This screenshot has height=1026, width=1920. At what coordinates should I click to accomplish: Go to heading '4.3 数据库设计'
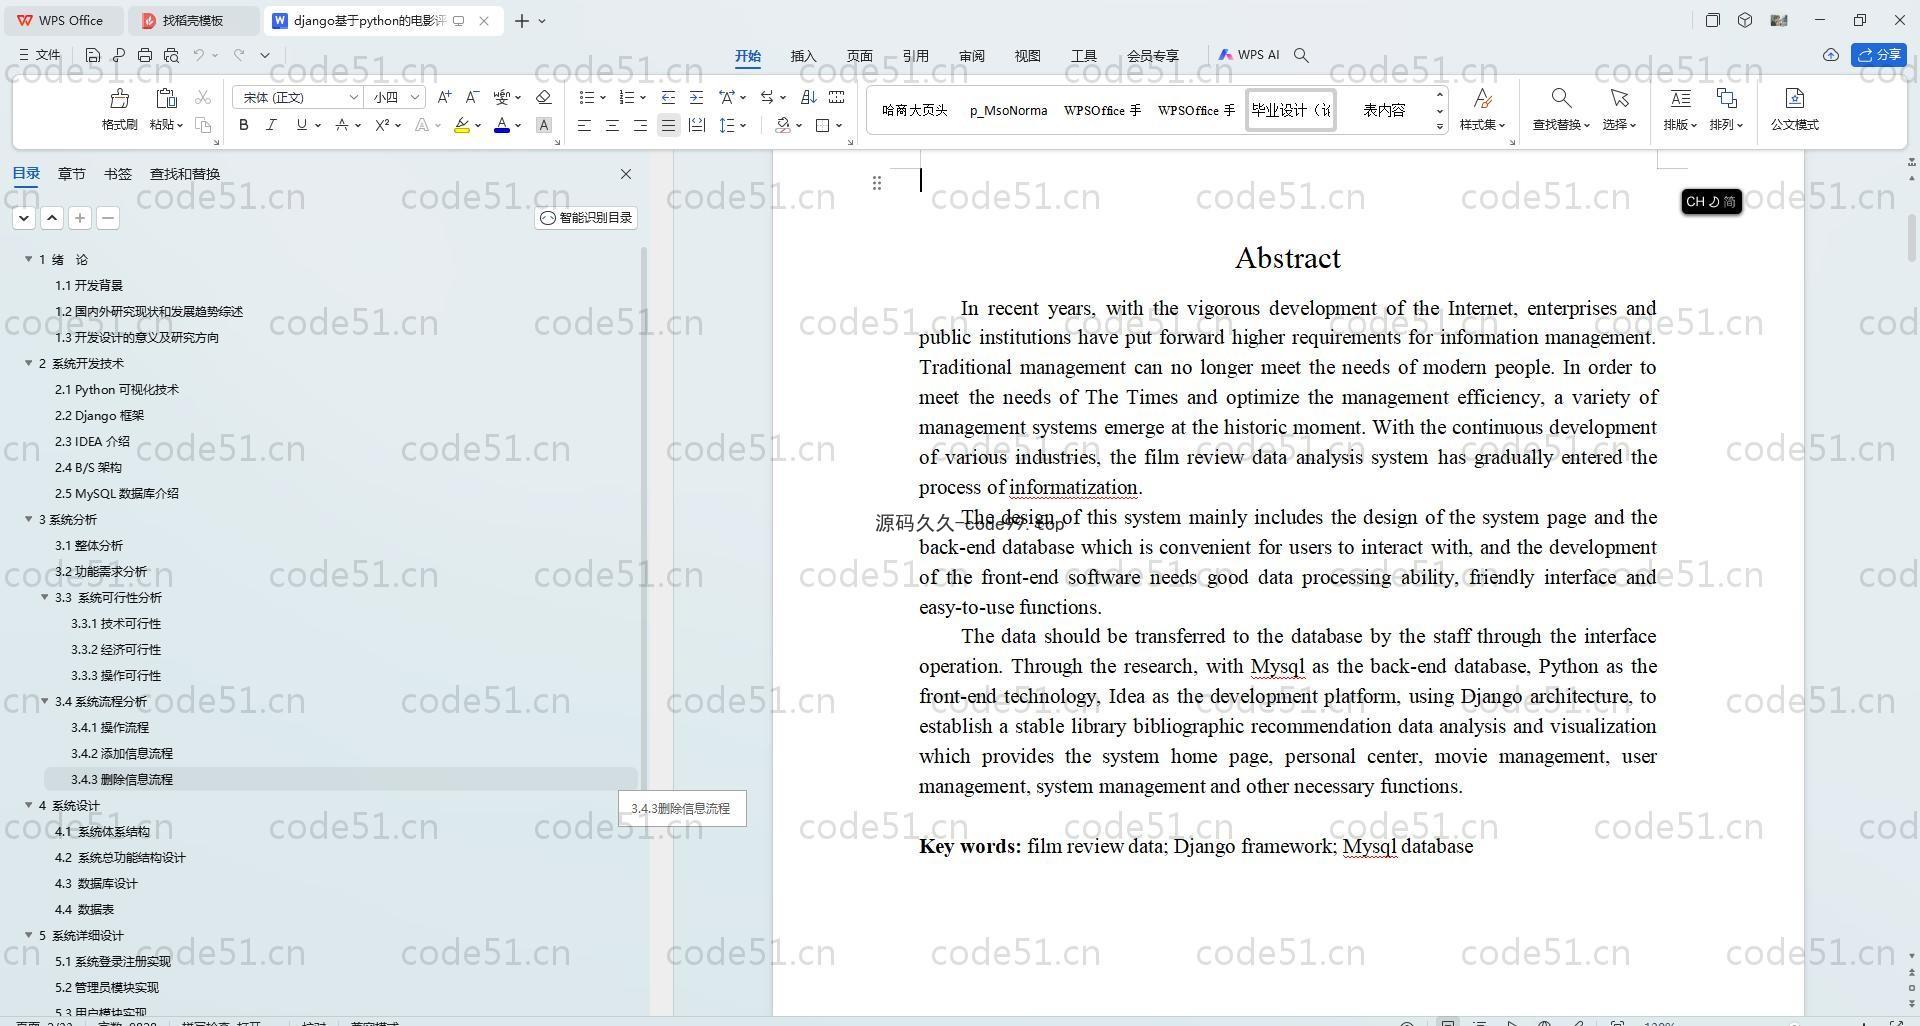coord(96,883)
